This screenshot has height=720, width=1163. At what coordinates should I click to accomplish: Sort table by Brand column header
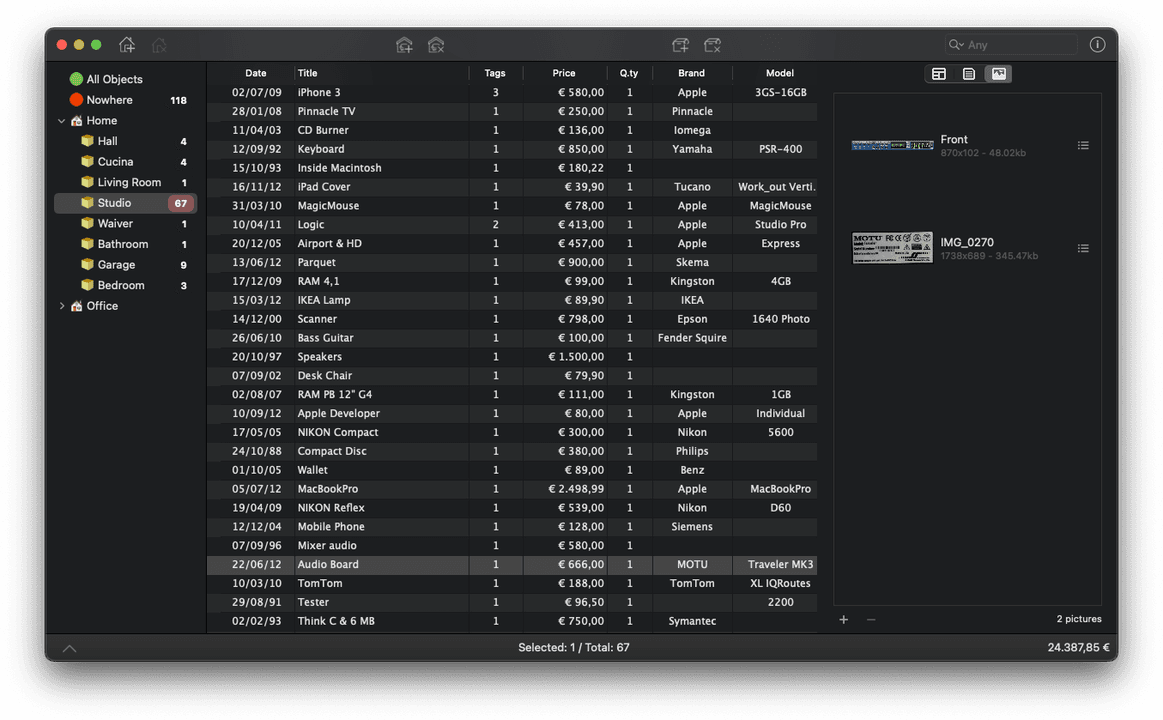[x=691, y=73]
